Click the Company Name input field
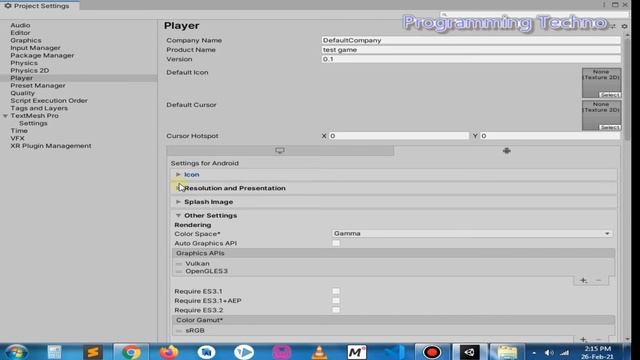The height and width of the screenshot is (360, 640). point(471,40)
